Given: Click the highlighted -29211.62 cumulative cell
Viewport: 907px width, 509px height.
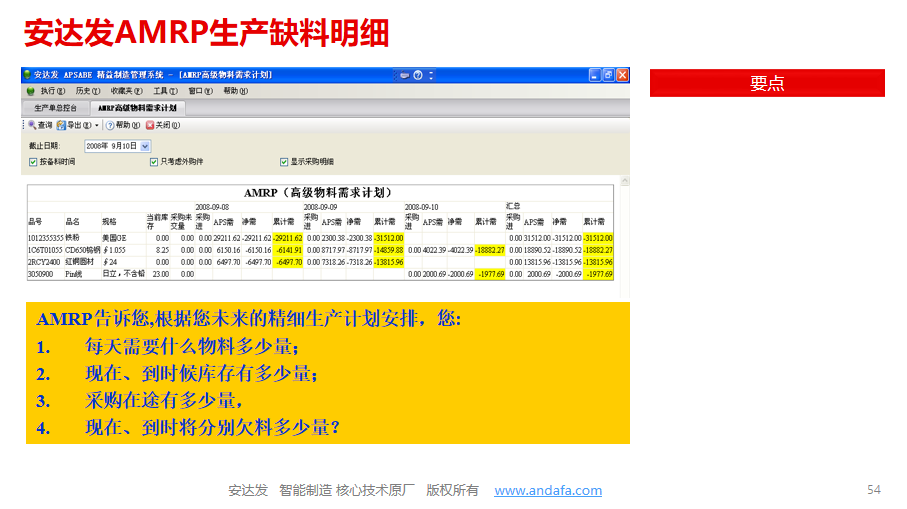Looking at the screenshot, I should pos(287,238).
